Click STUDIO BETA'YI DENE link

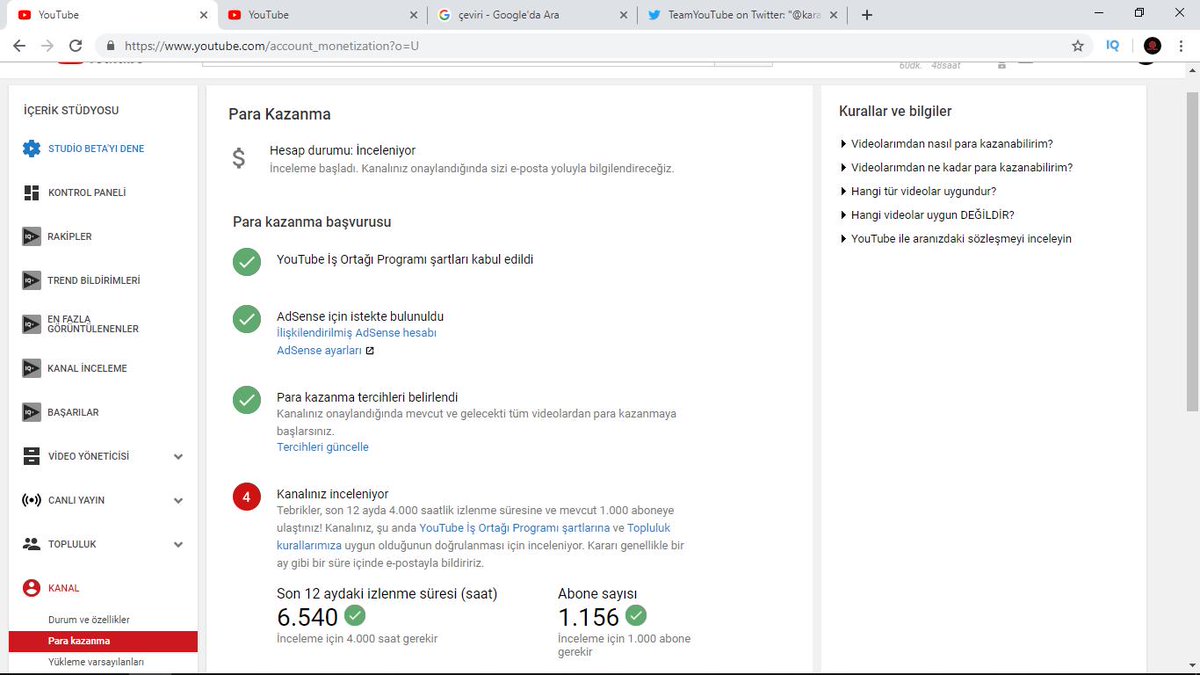tap(96, 149)
